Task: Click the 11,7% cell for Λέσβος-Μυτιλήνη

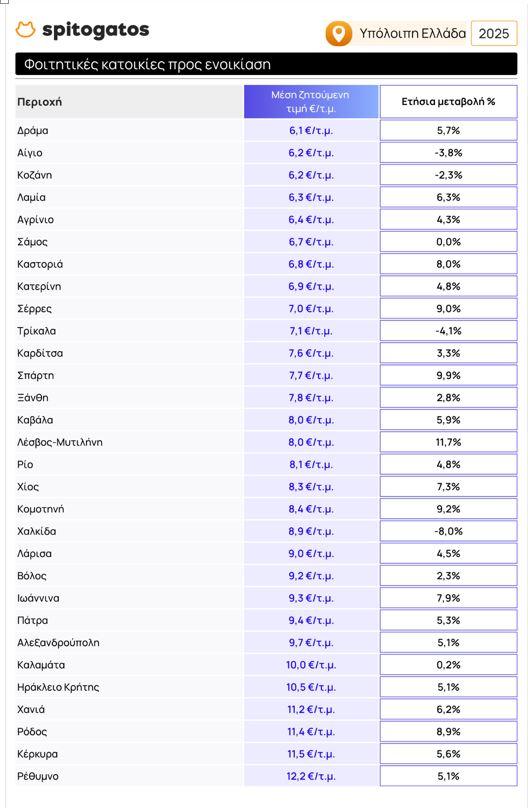Action: pos(448,442)
